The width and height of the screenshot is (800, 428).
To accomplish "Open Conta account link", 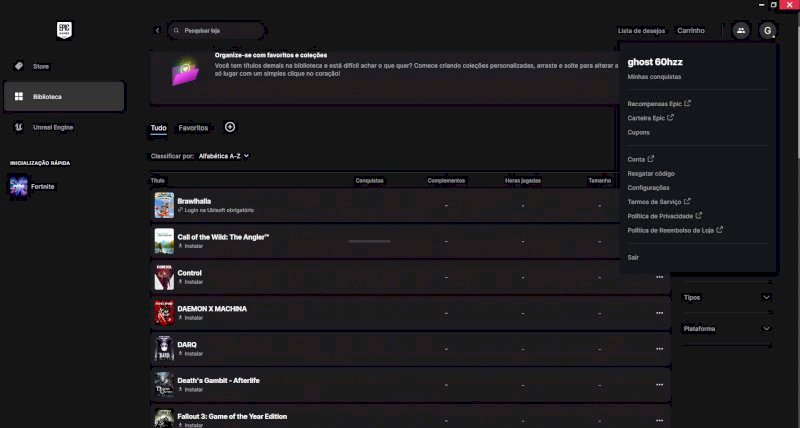I will click(641, 159).
